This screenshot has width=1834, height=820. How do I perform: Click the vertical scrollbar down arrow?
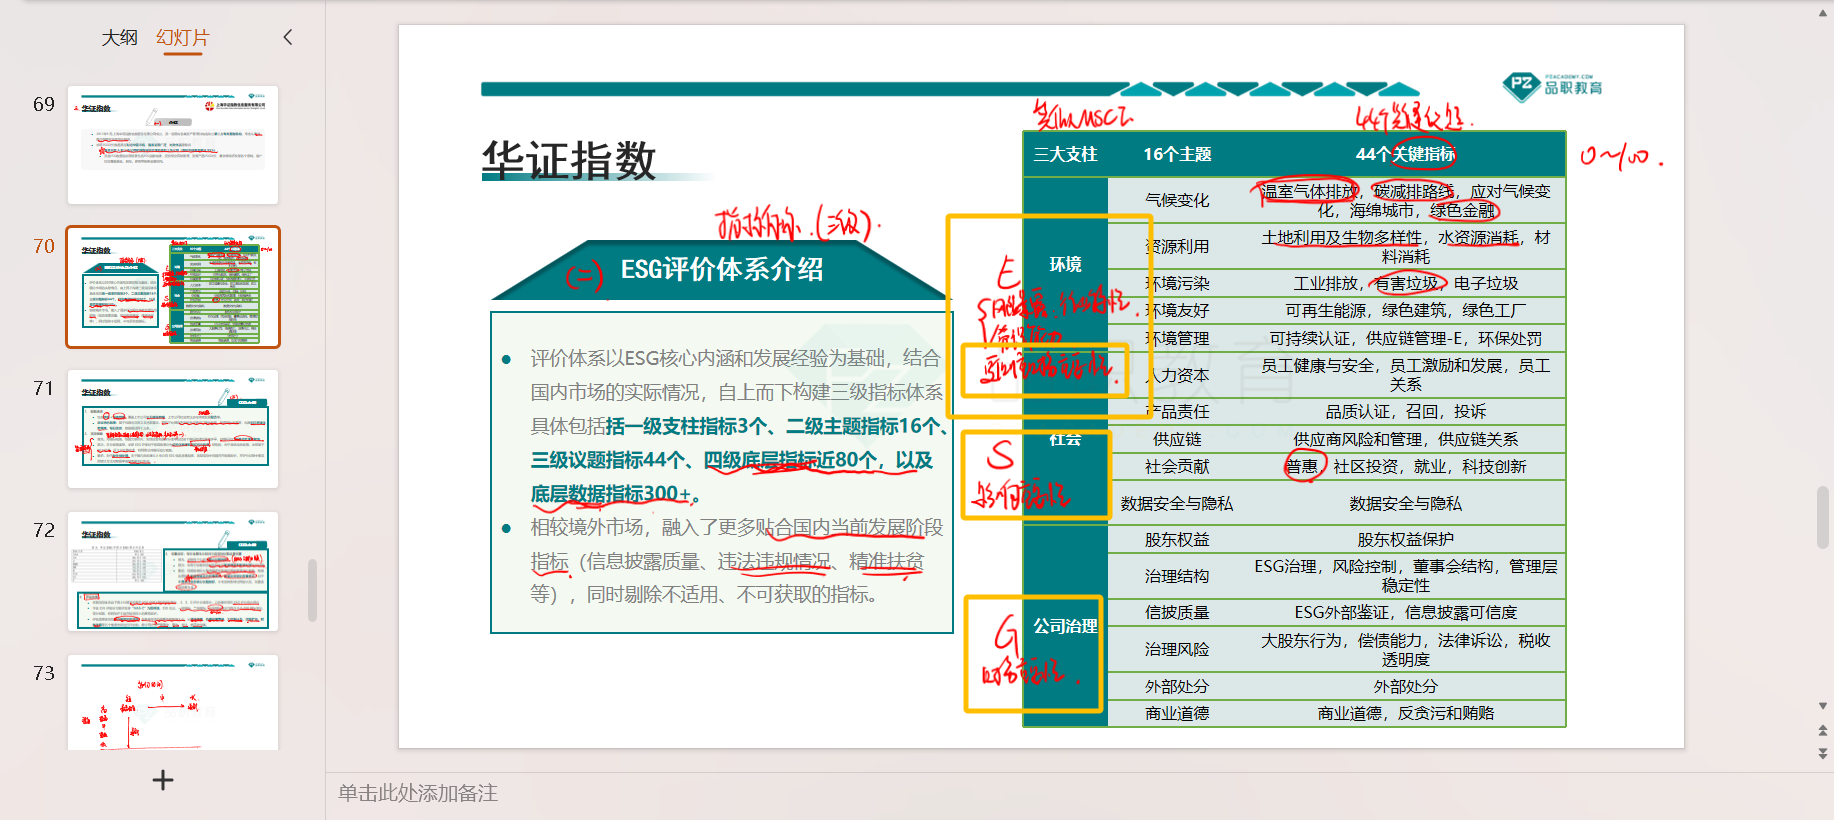click(x=1823, y=706)
